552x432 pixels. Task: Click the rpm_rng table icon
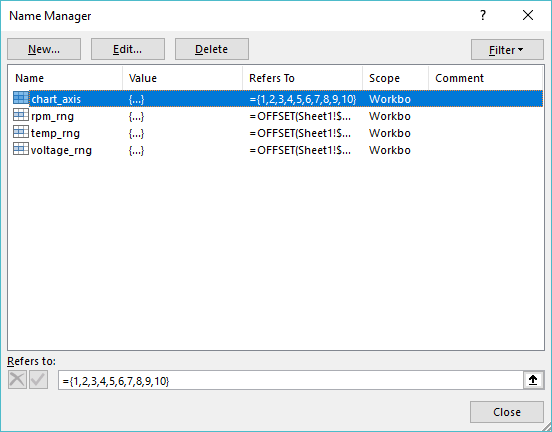pyautogui.click(x=21, y=115)
